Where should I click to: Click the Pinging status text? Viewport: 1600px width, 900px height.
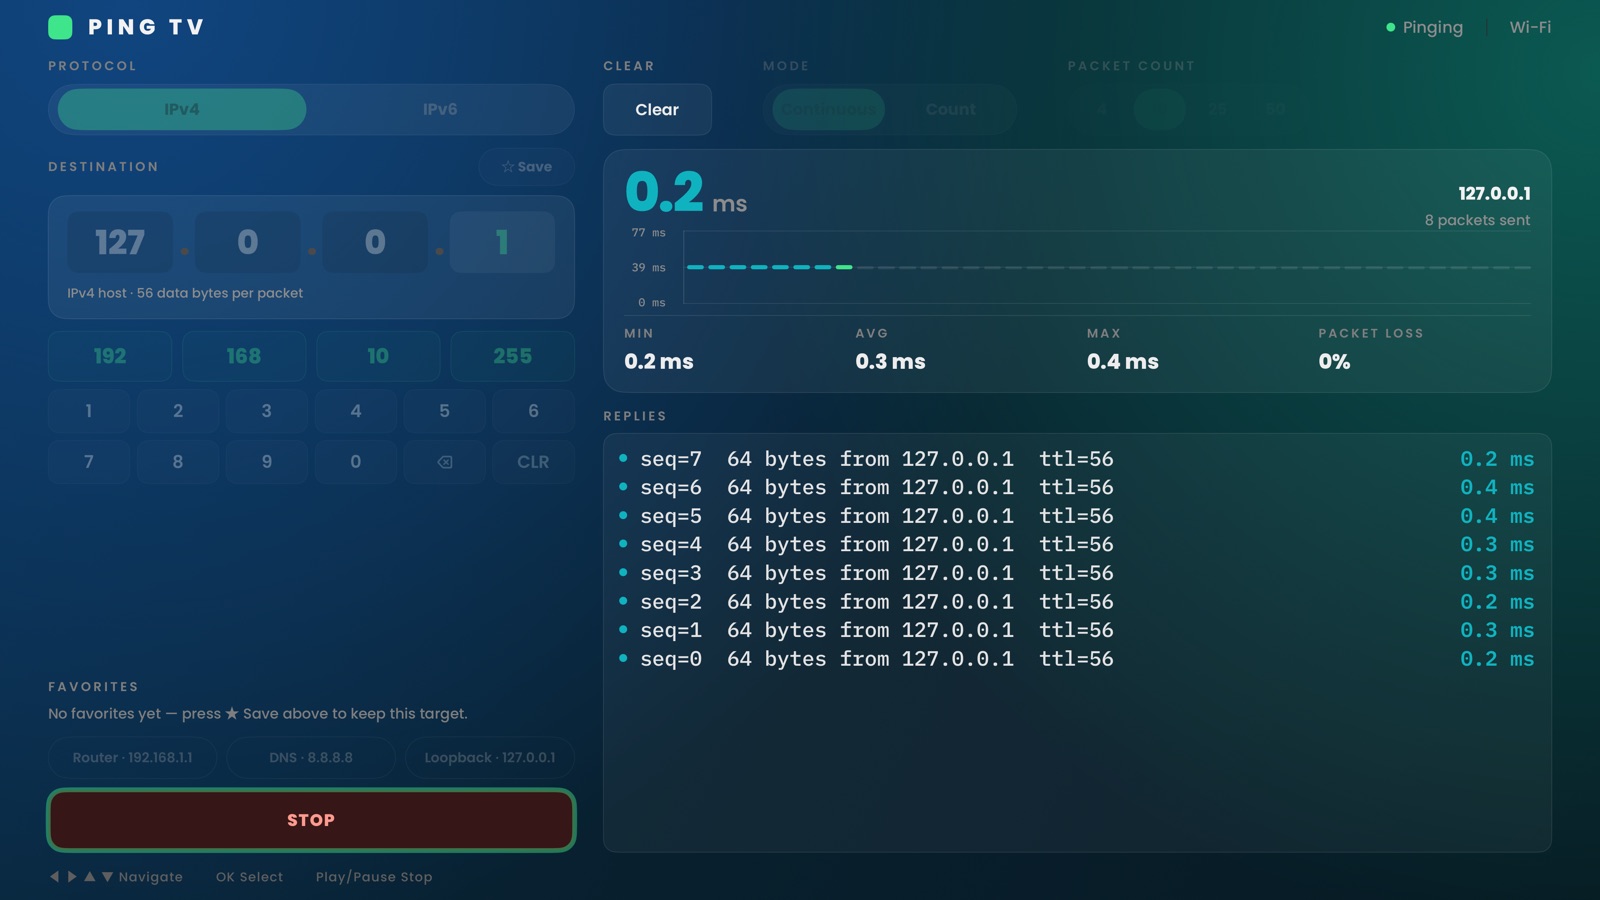[x=1432, y=28]
